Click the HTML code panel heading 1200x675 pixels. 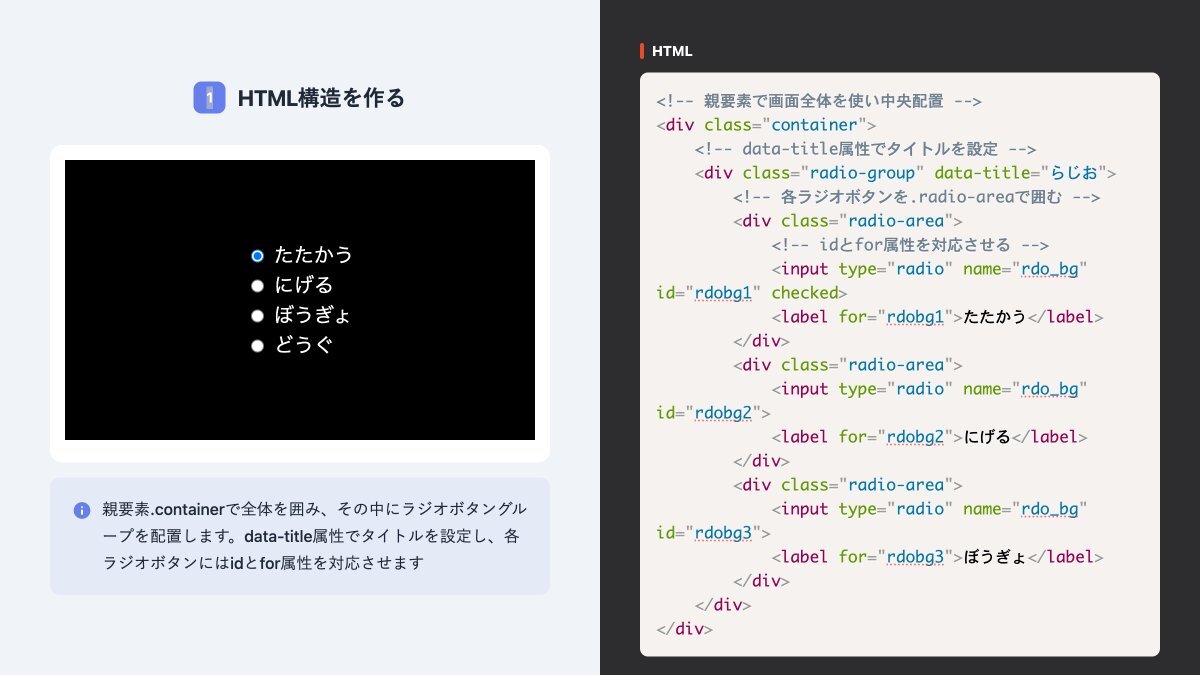click(671, 51)
